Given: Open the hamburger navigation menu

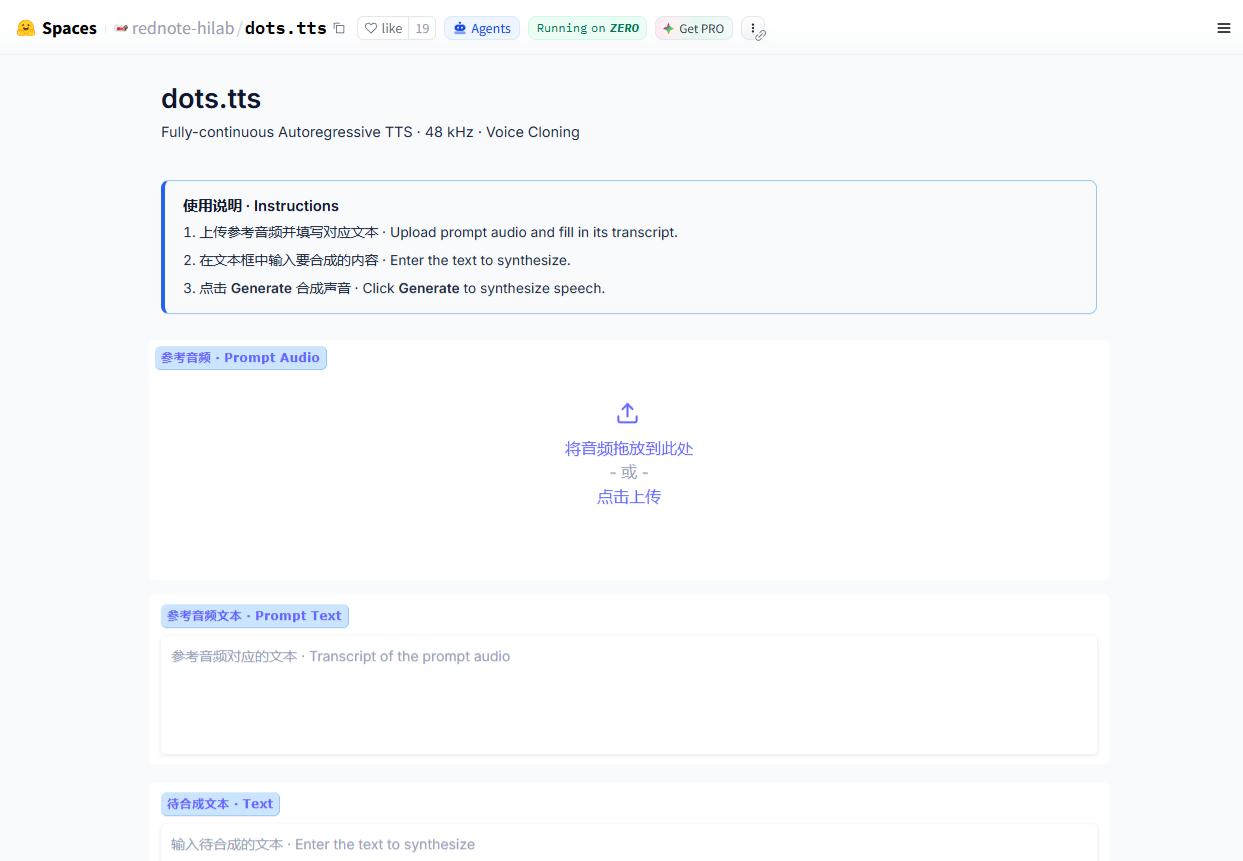Looking at the screenshot, I should click(x=1223, y=28).
